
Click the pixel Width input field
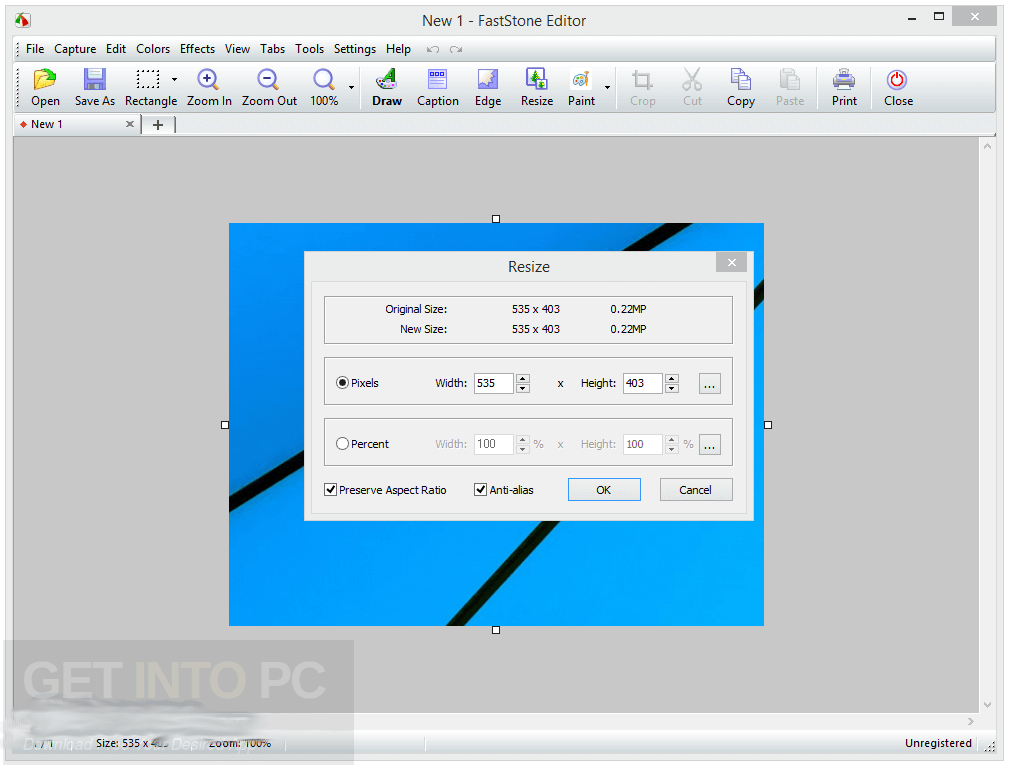[493, 383]
